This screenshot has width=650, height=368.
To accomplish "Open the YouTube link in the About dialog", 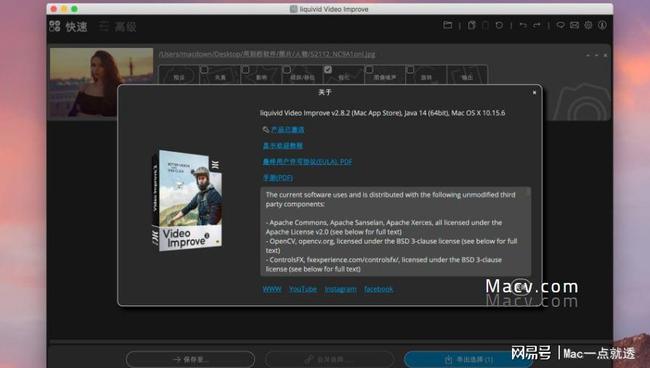I will (303, 289).
